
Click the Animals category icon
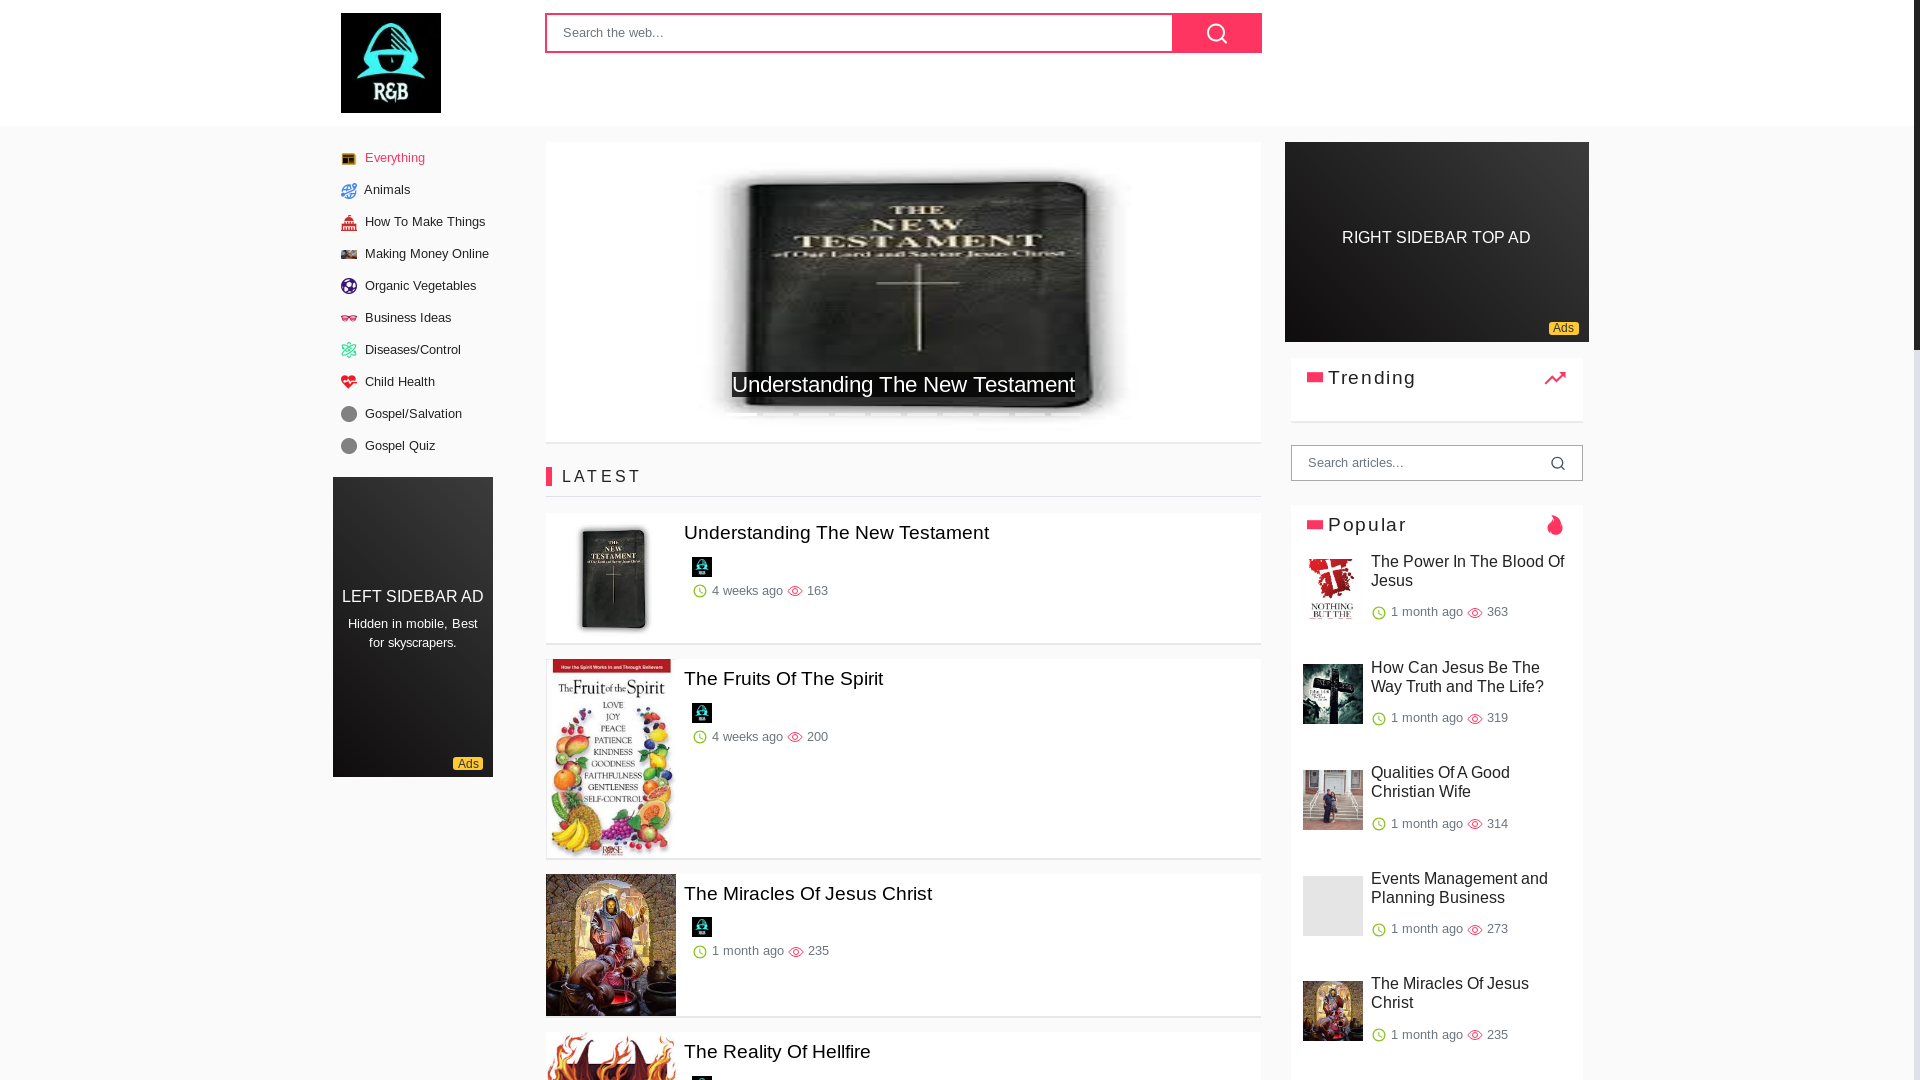(x=349, y=191)
